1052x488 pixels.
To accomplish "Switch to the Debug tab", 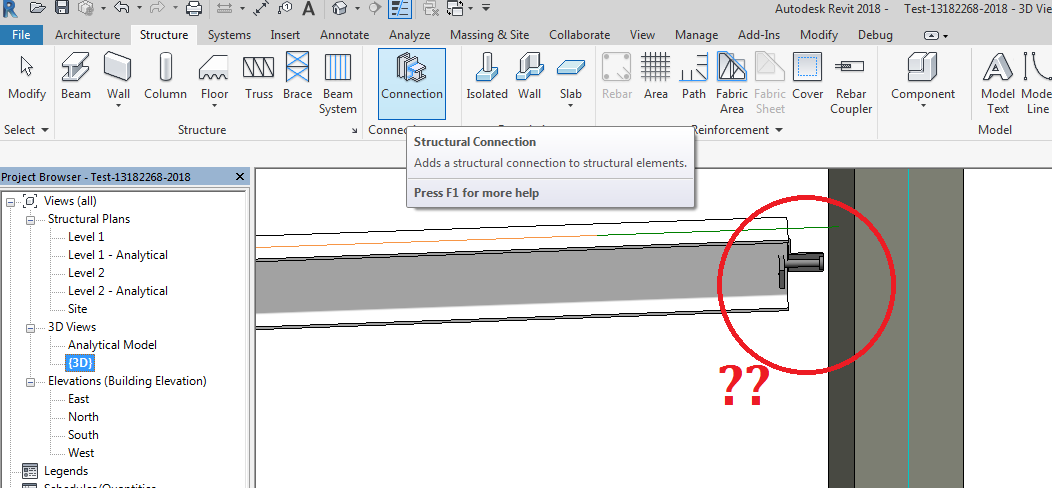I will pyautogui.click(x=875, y=35).
